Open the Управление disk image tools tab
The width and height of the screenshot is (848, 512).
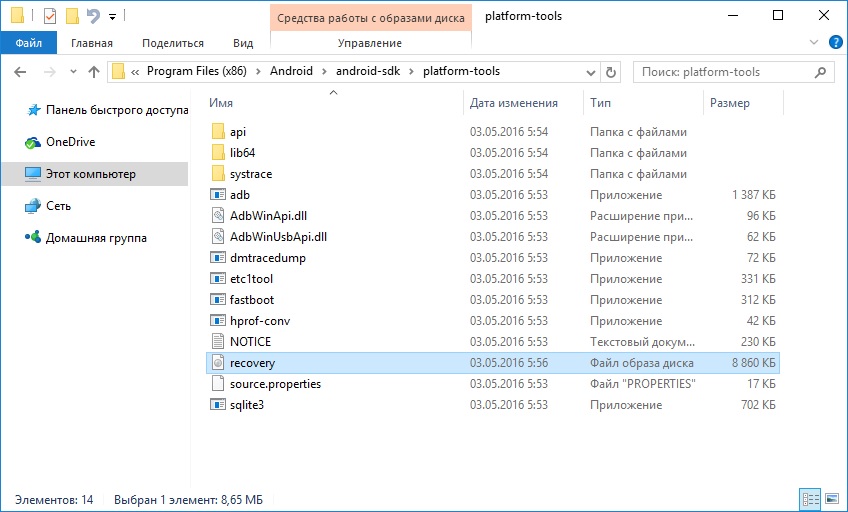pos(369,43)
